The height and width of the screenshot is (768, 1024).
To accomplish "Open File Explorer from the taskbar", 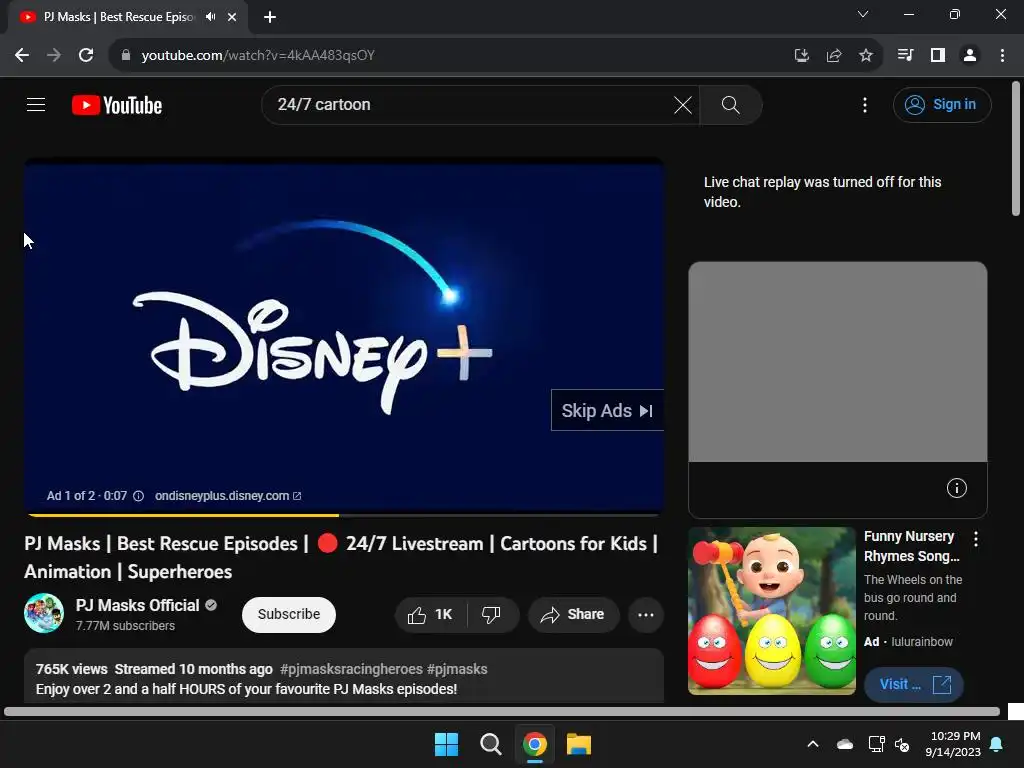I will pyautogui.click(x=579, y=744).
